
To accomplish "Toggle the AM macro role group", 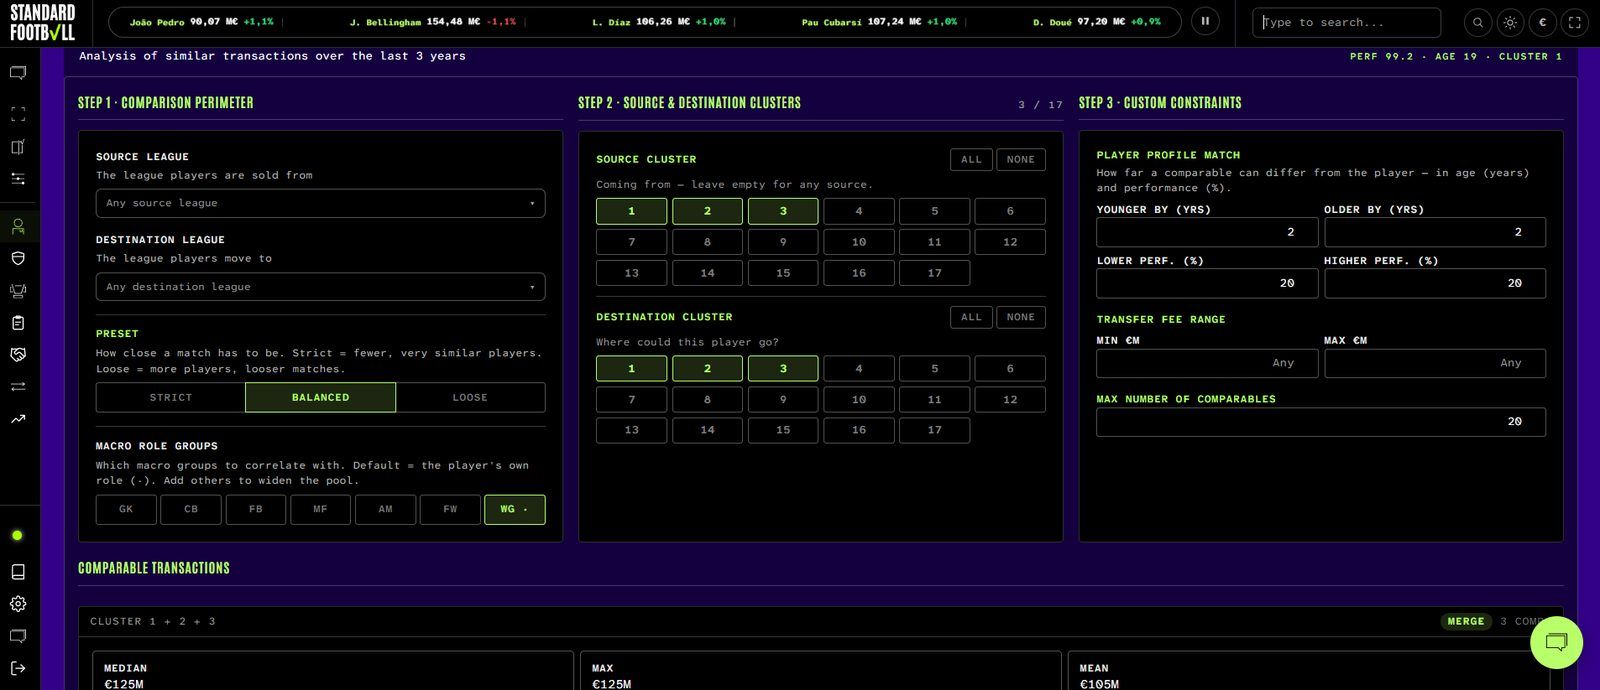I will pos(385,509).
